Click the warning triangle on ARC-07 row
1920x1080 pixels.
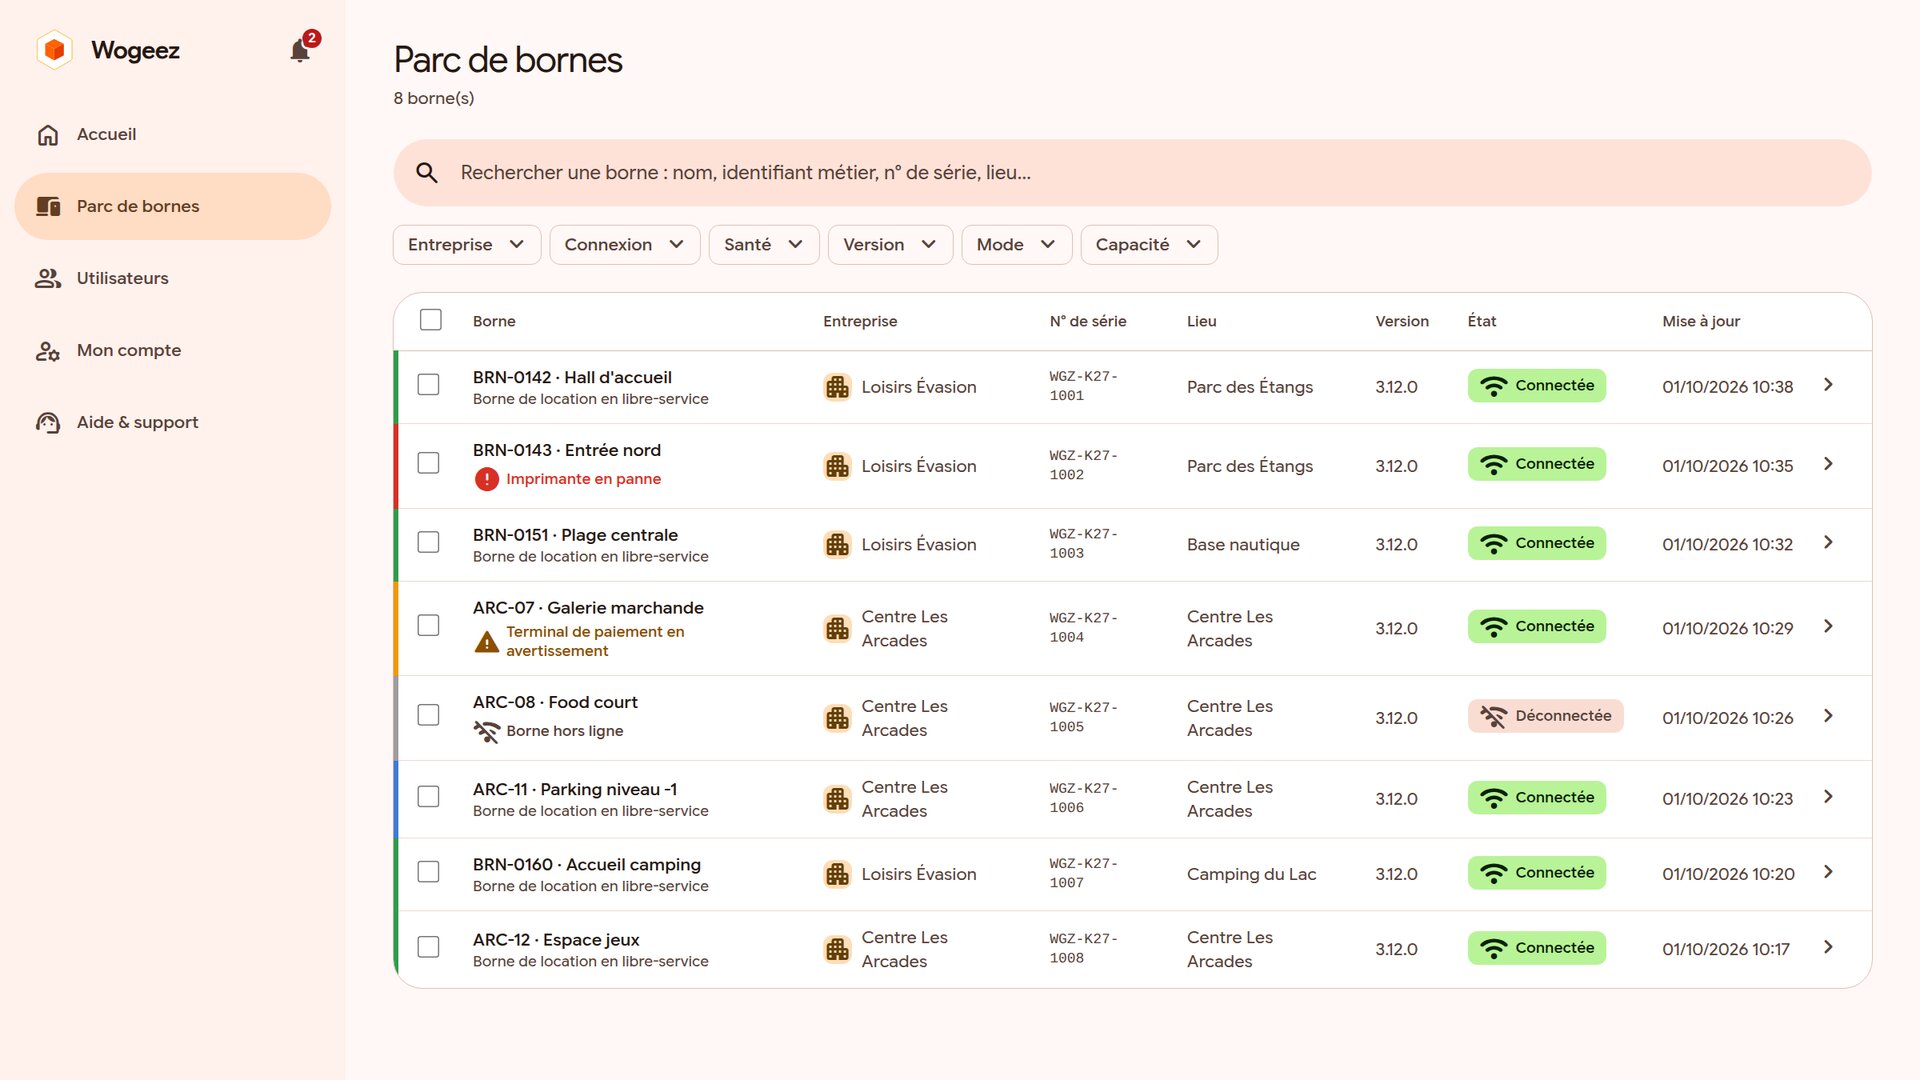487,642
